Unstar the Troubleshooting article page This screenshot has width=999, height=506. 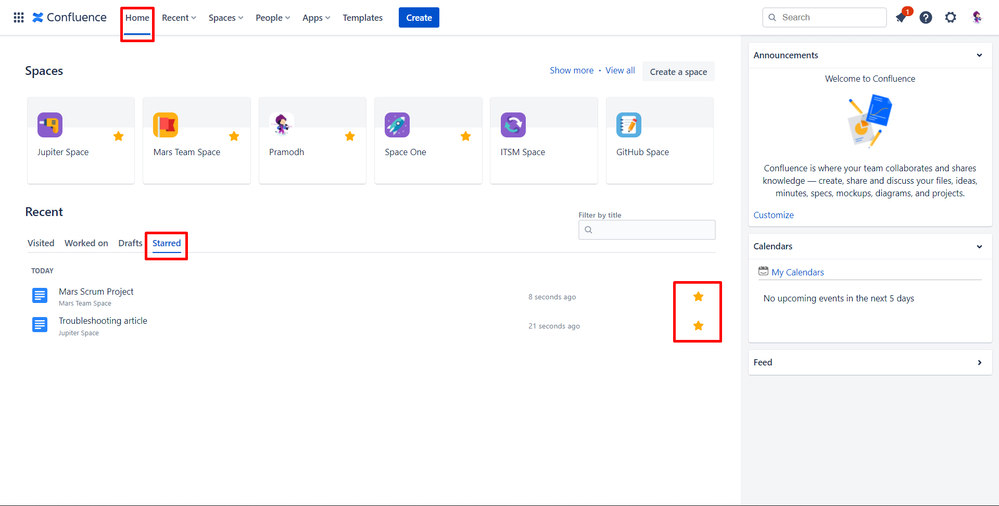698,326
